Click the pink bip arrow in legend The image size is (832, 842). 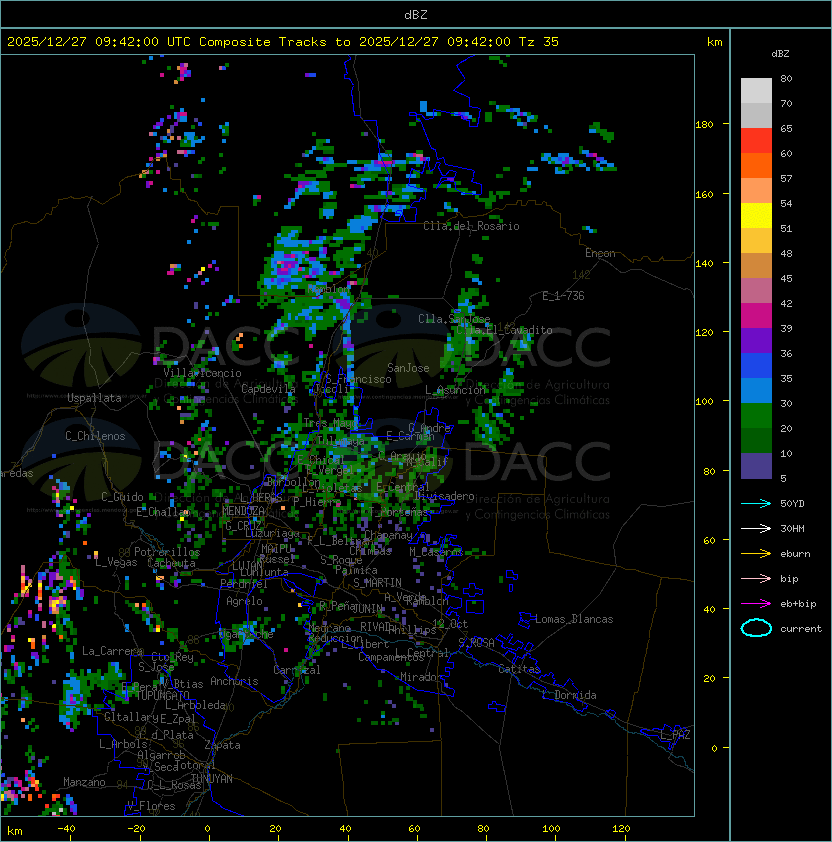click(756, 578)
